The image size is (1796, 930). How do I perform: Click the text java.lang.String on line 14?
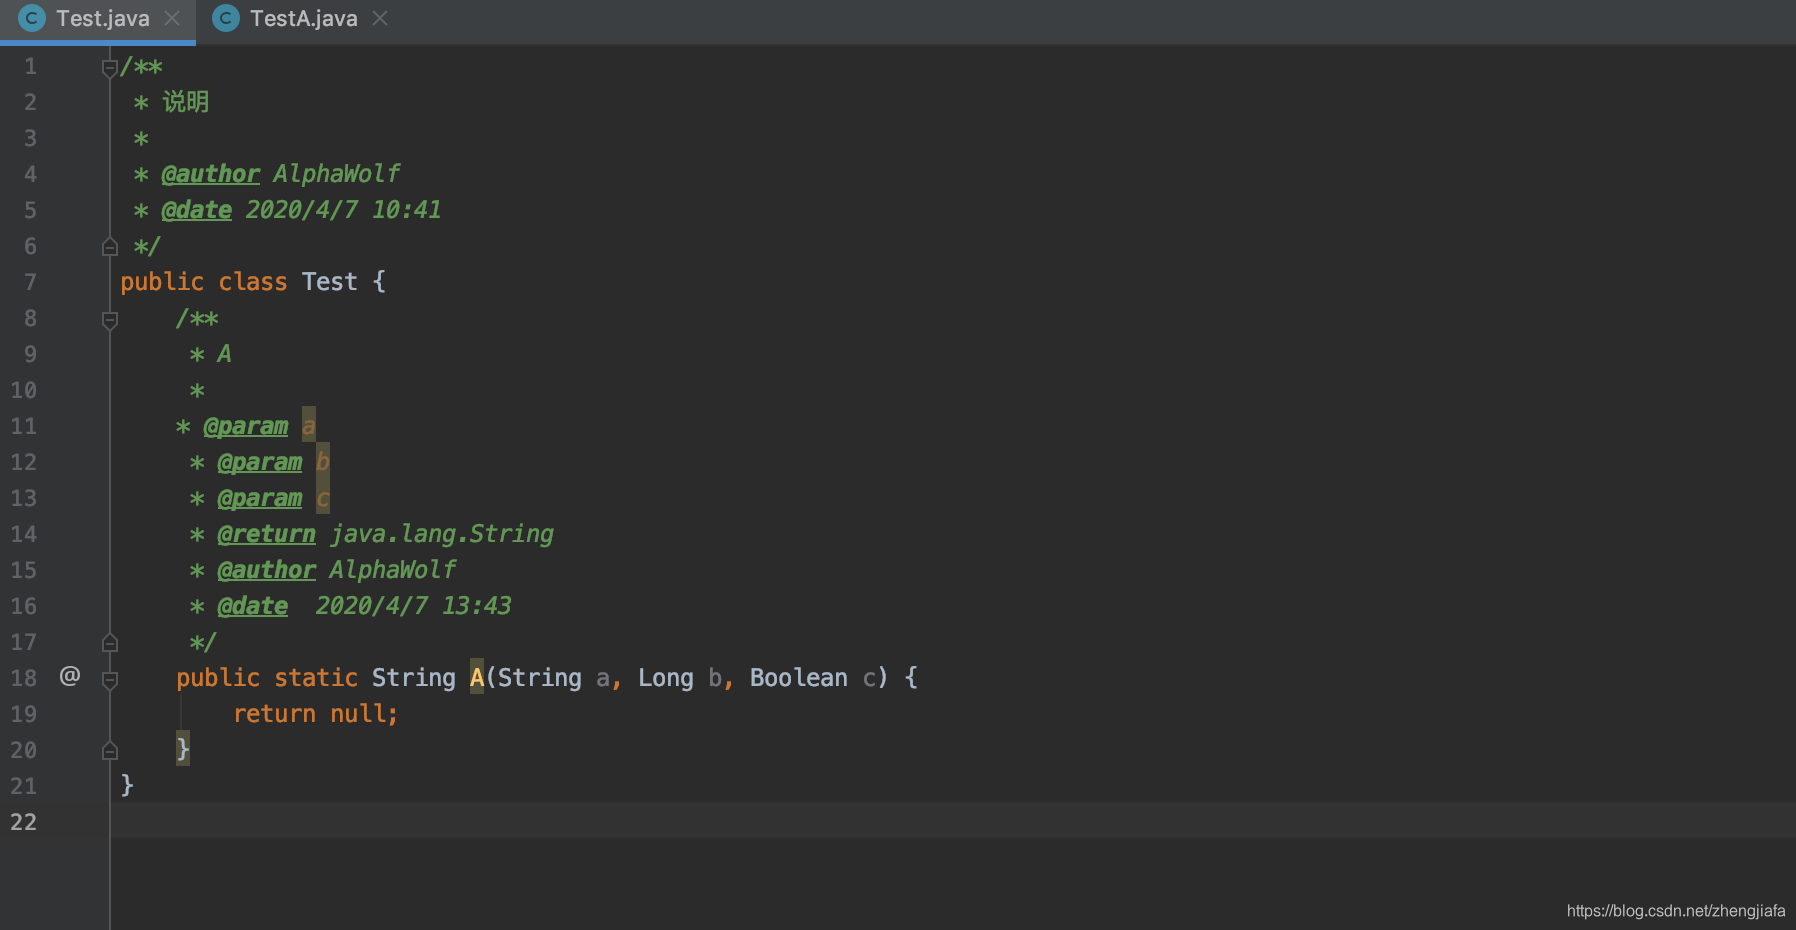click(x=442, y=534)
